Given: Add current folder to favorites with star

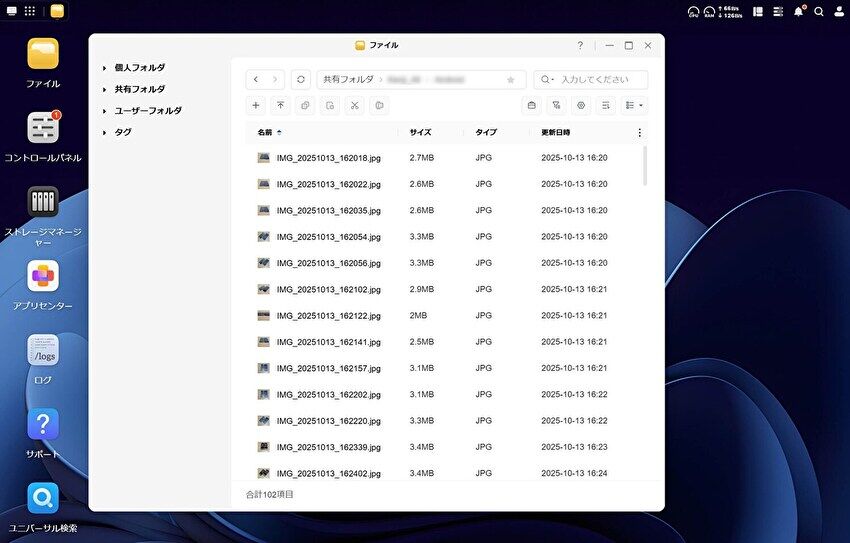Looking at the screenshot, I should pyautogui.click(x=511, y=79).
